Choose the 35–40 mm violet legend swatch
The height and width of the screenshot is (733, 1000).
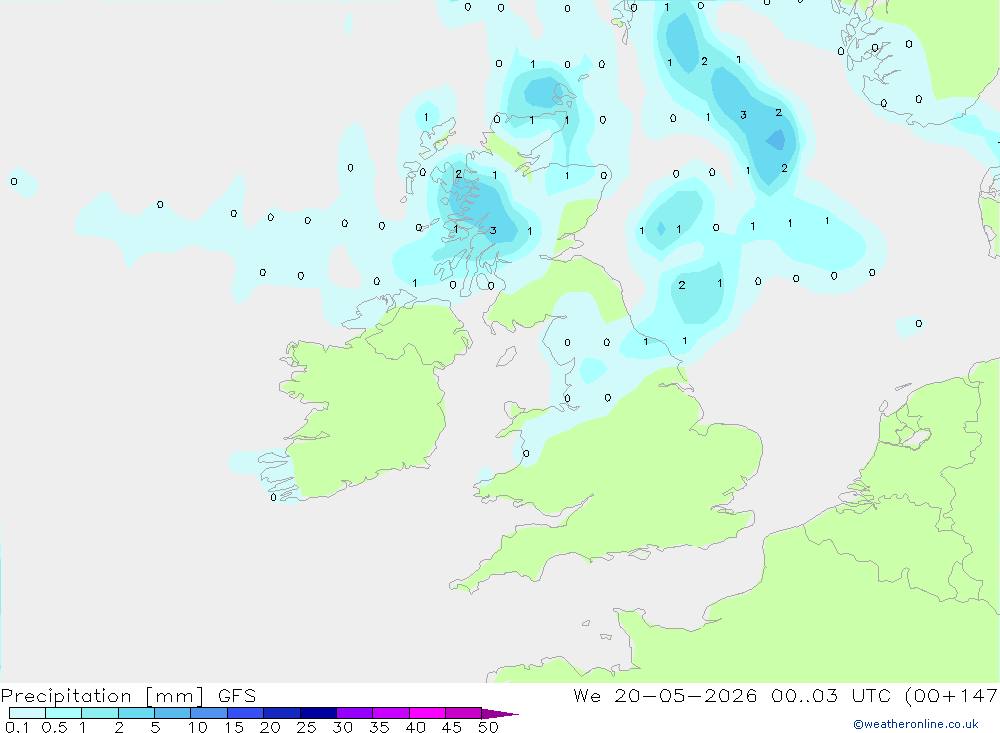[x=391, y=713]
